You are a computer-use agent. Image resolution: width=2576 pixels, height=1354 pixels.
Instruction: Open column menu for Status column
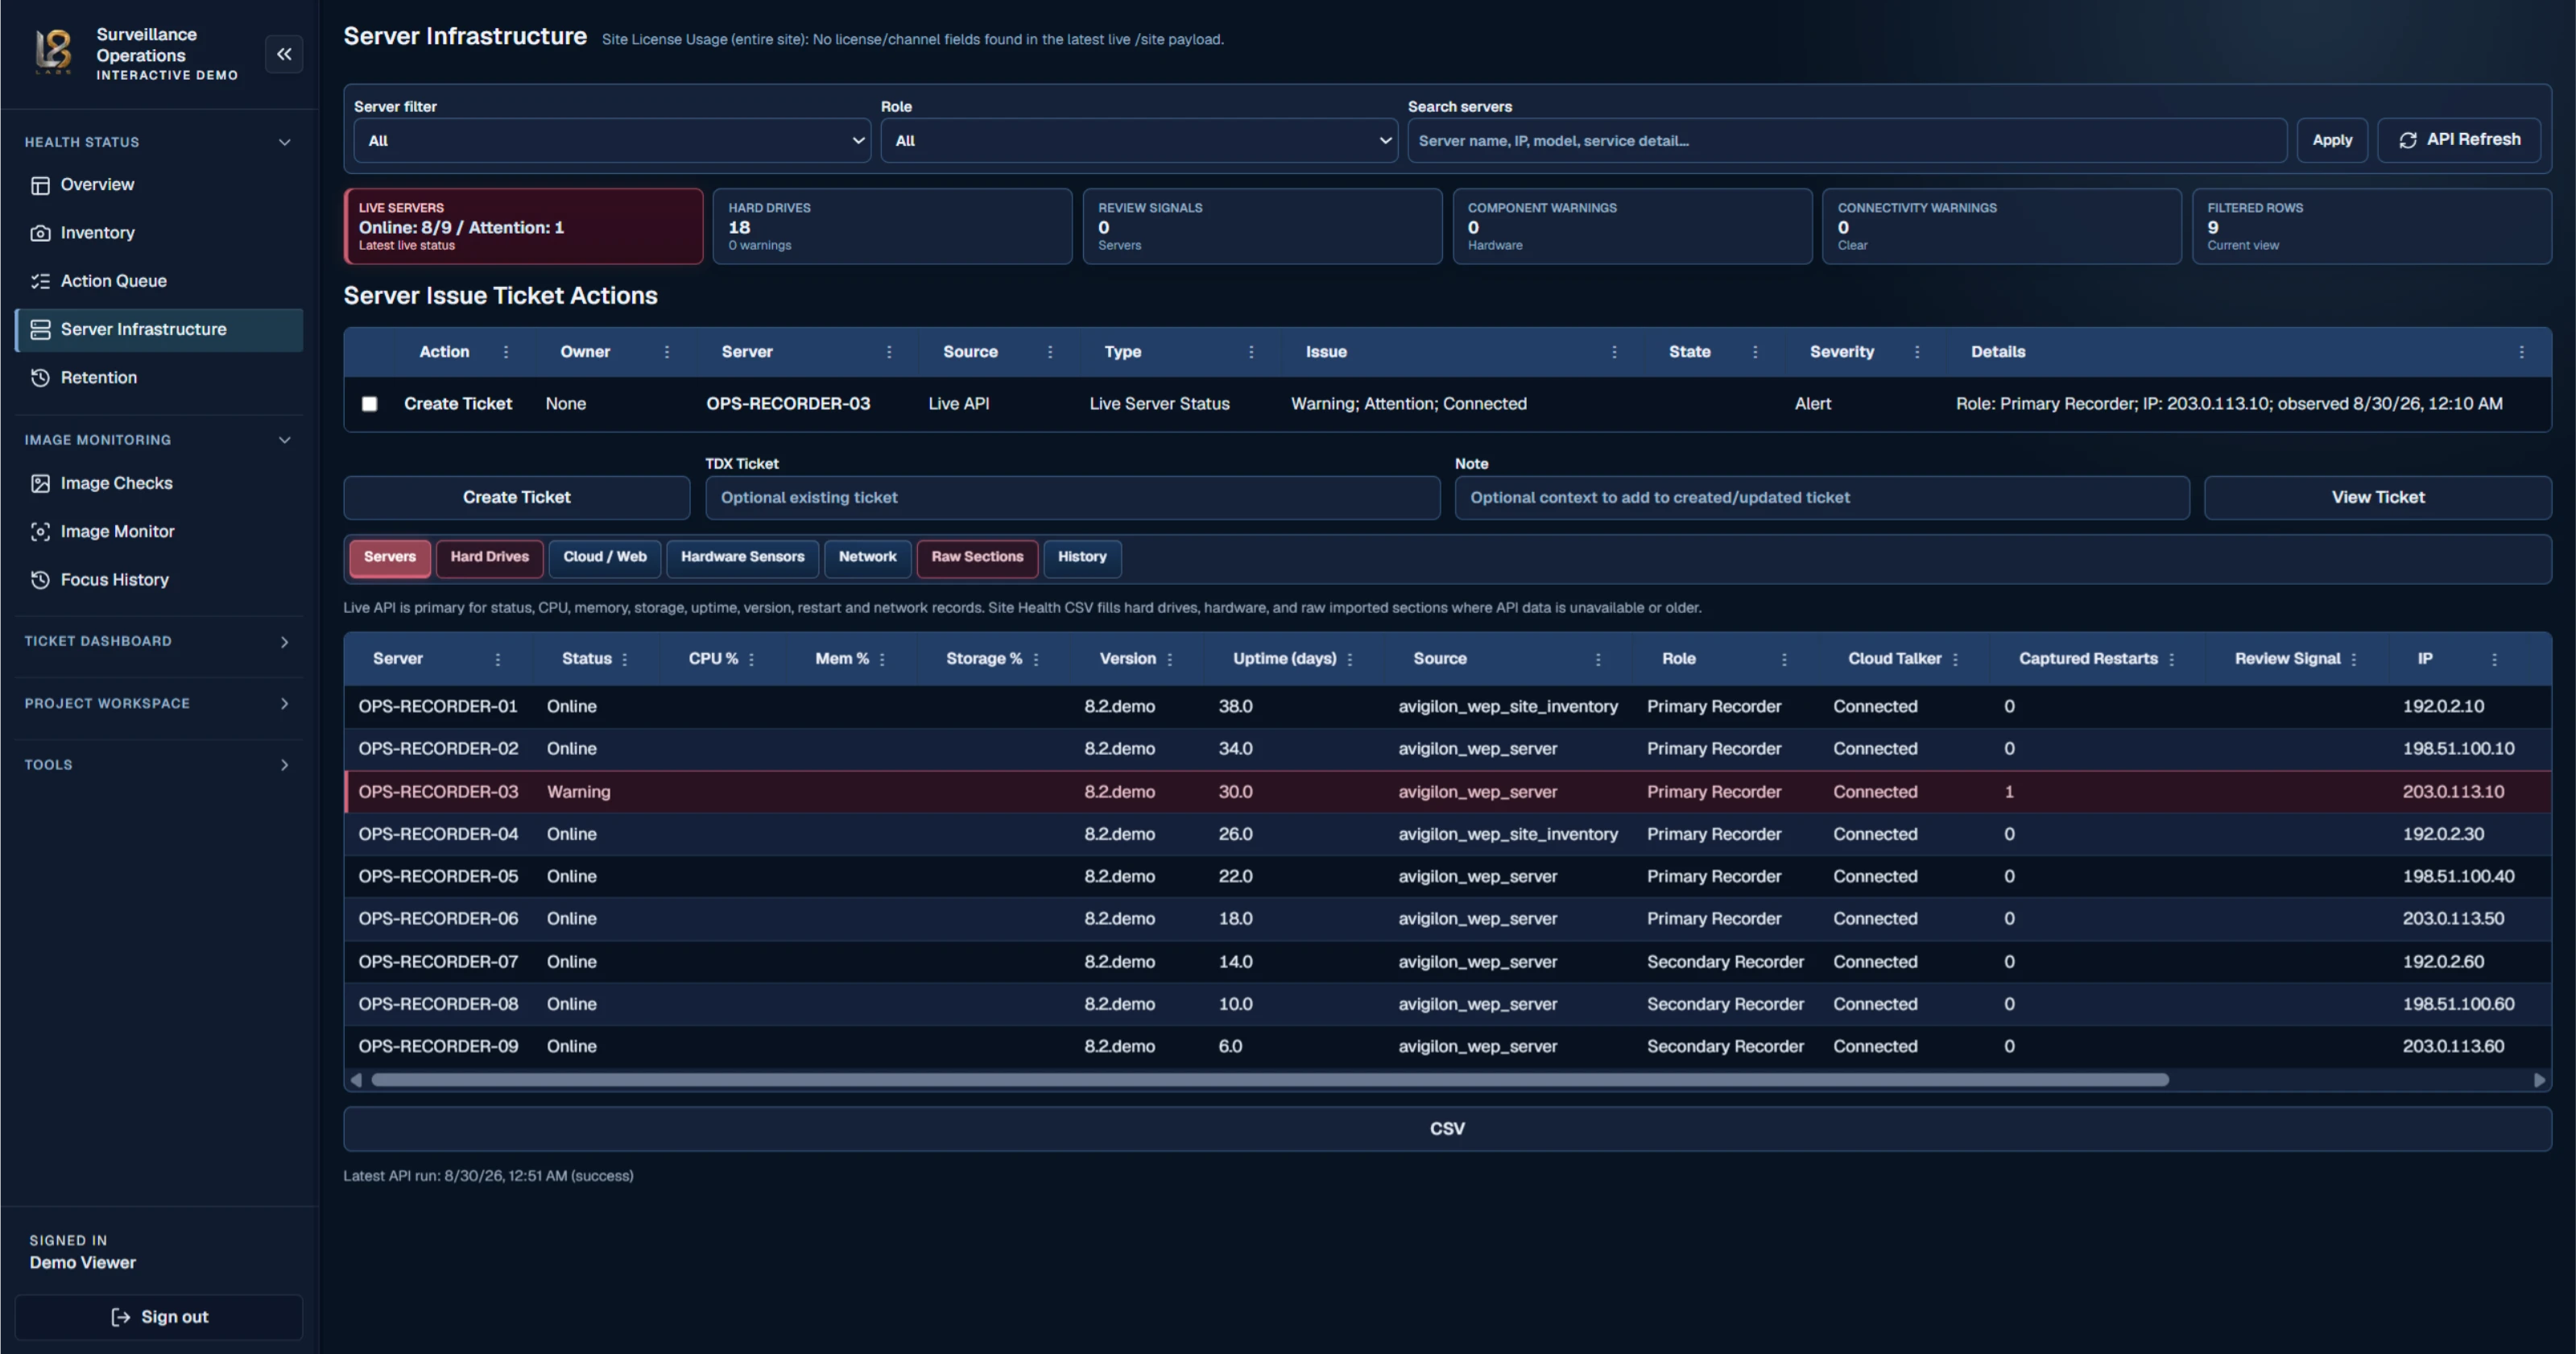click(x=625, y=660)
